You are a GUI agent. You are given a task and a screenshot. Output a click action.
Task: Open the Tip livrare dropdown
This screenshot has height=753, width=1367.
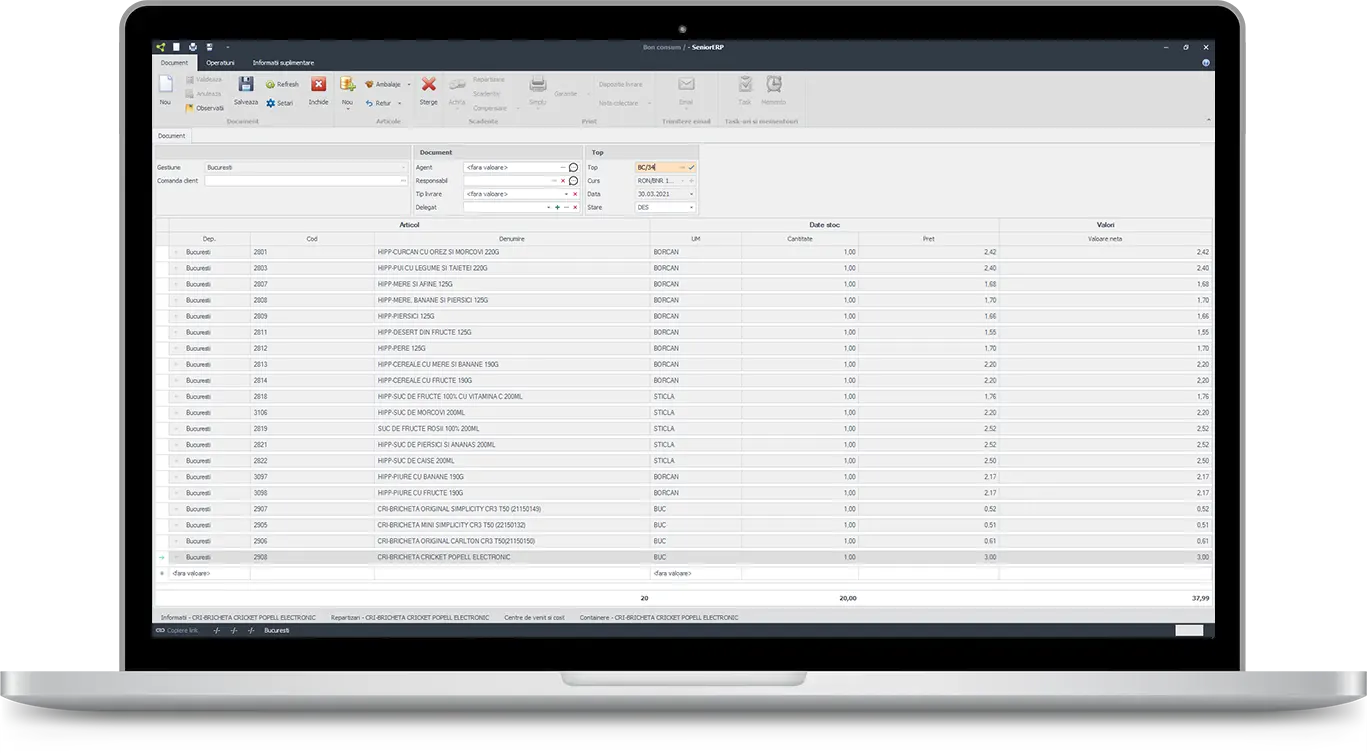(x=566, y=194)
